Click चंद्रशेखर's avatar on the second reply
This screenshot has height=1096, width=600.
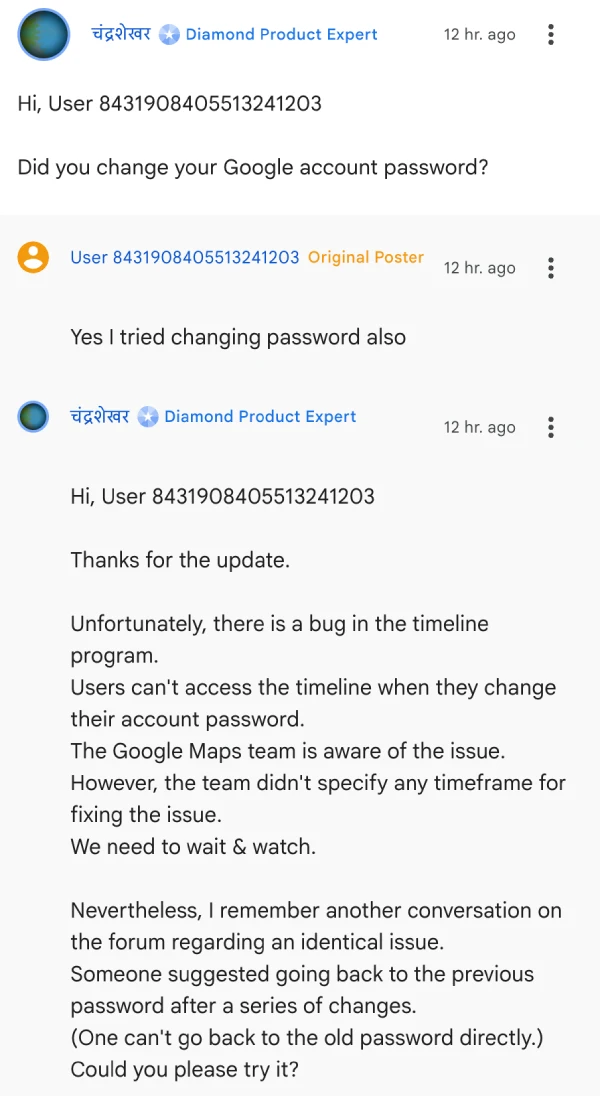[x=33, y=416]
